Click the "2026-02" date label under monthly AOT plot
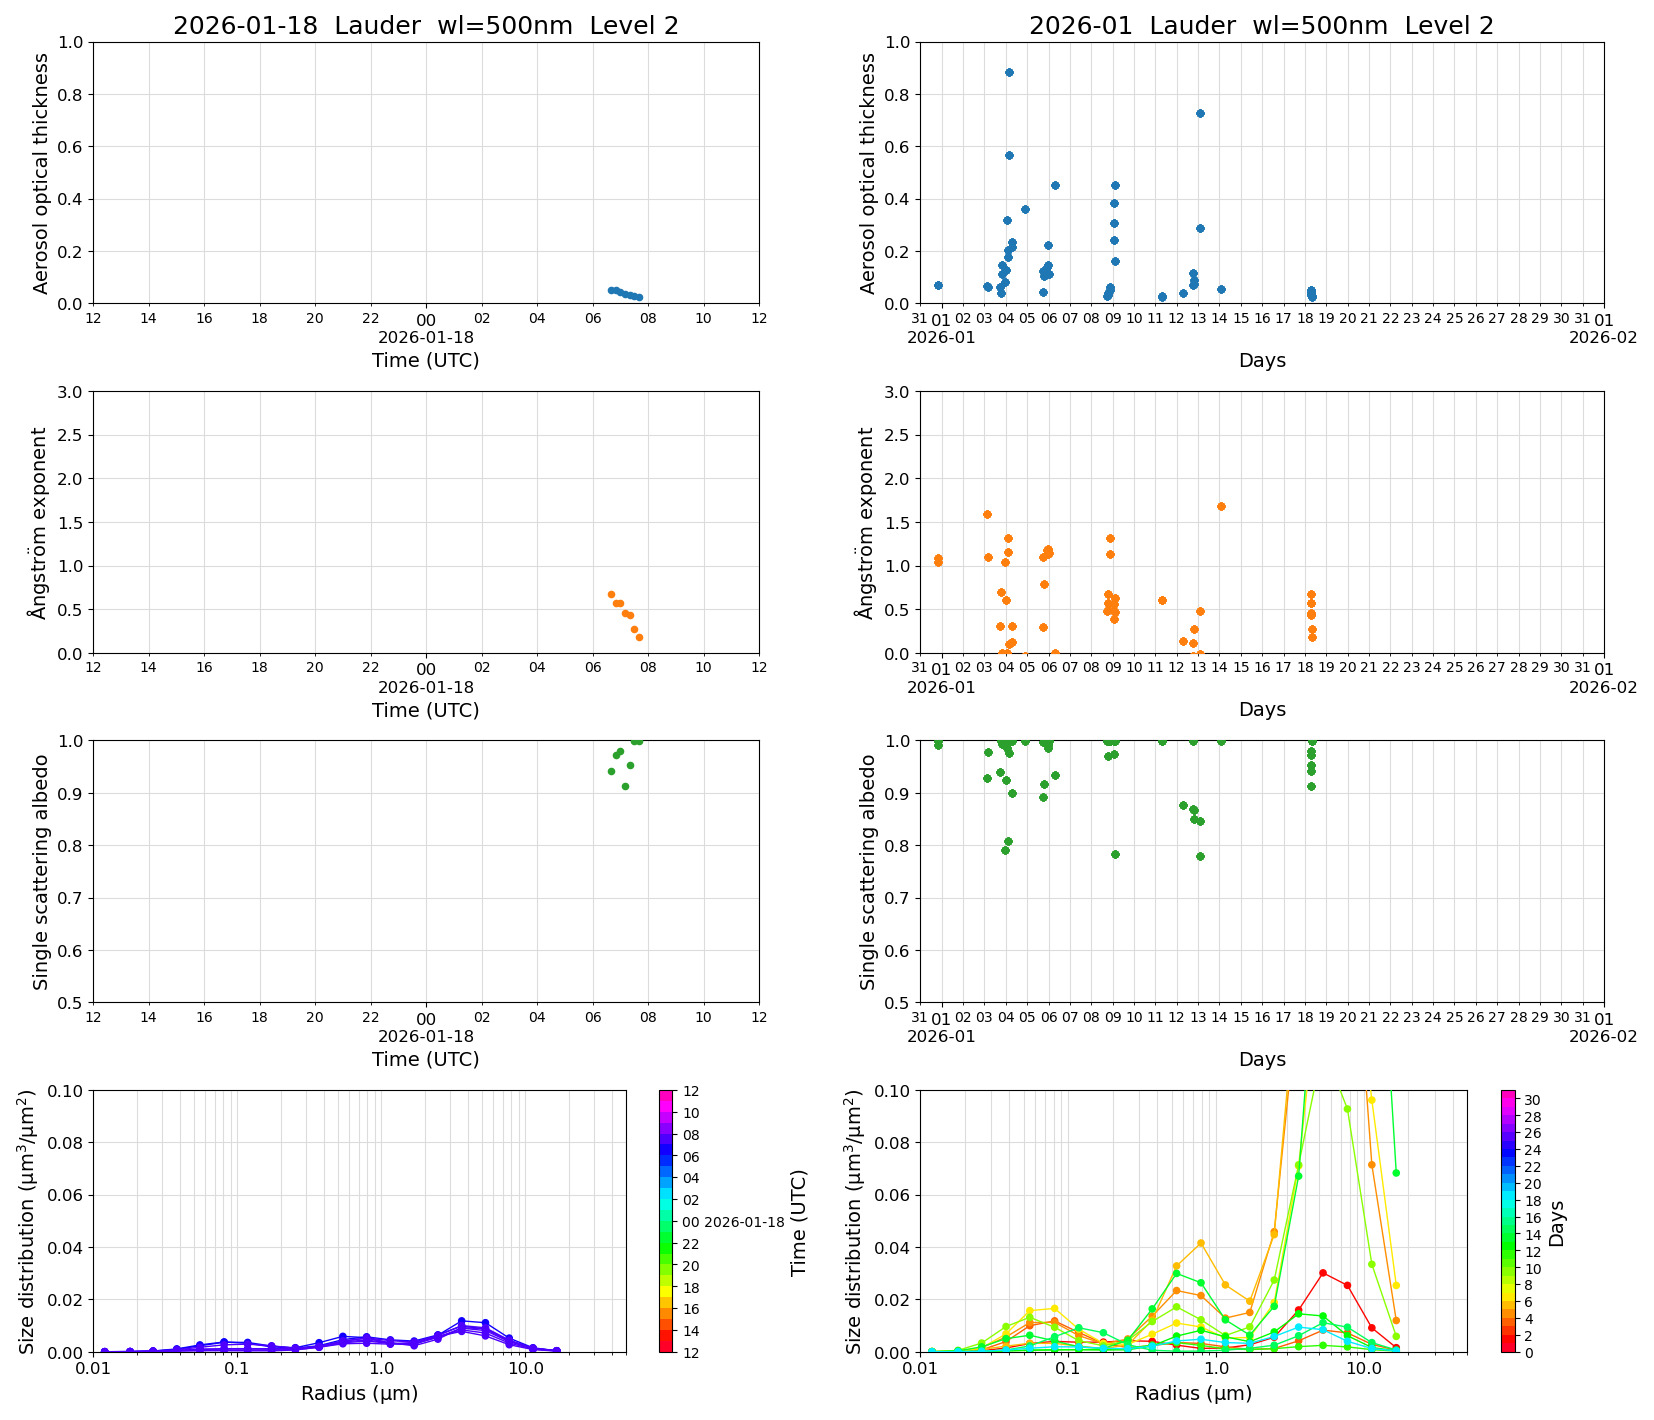1654x1420 pixels. (x=1602, y=337)
